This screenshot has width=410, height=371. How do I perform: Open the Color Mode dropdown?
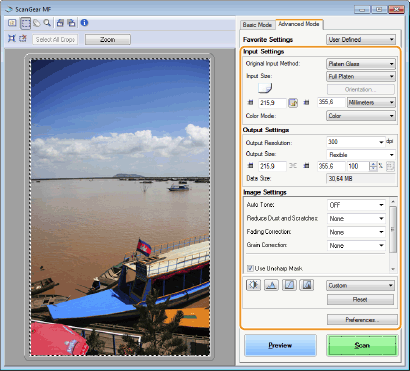361,116
